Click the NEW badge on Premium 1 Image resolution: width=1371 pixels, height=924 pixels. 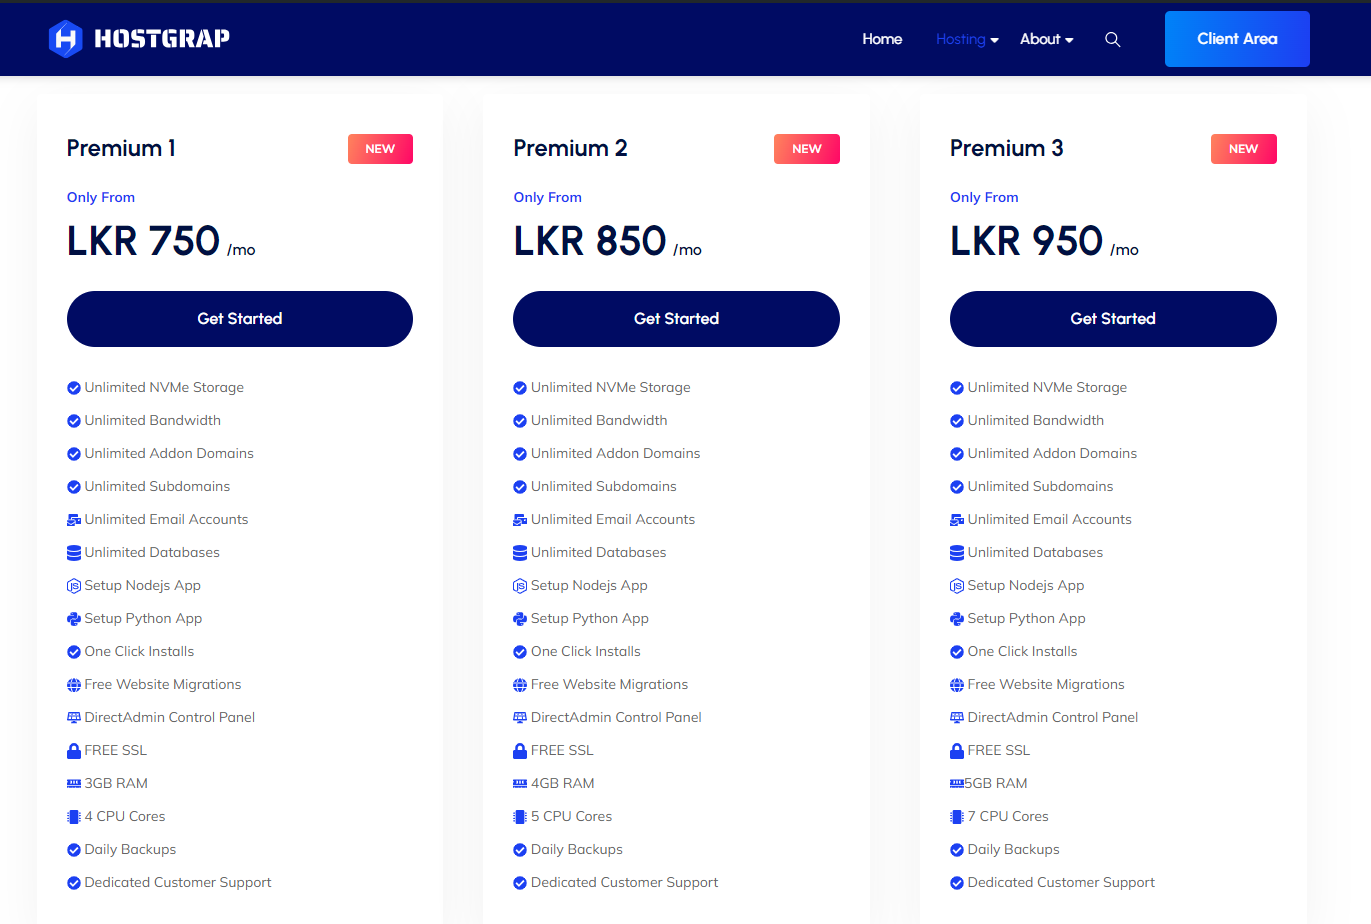[380, 149]
